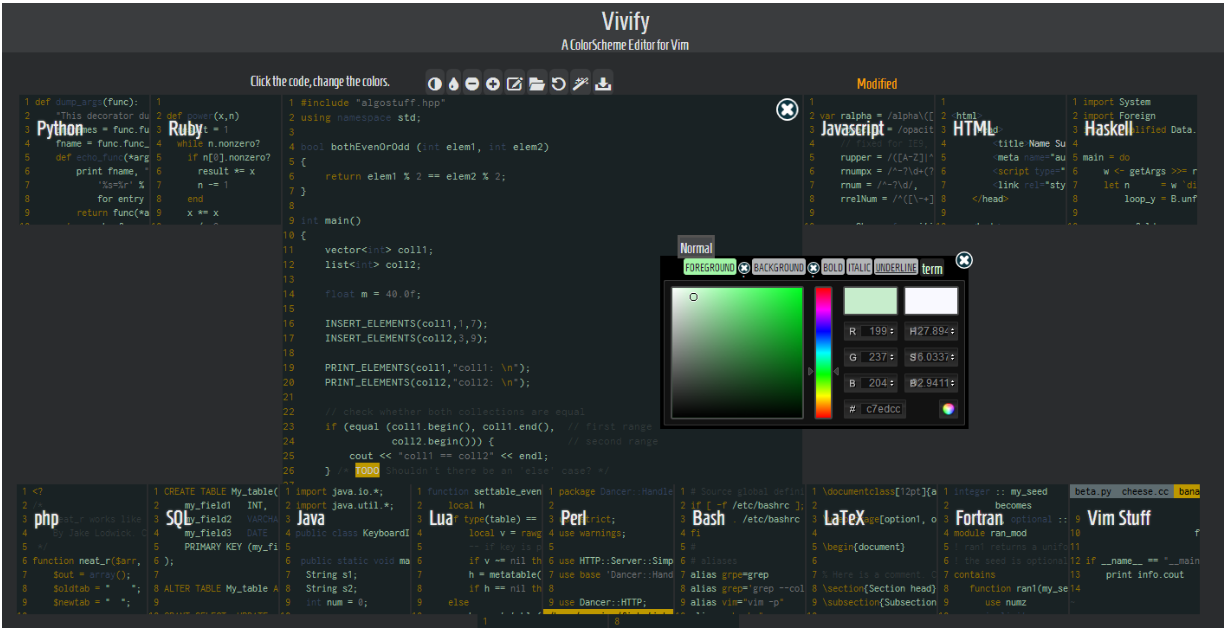Open the Java code preview
Image resolution: width=1225 pixels, height=631 pixels.
point(347,549)
